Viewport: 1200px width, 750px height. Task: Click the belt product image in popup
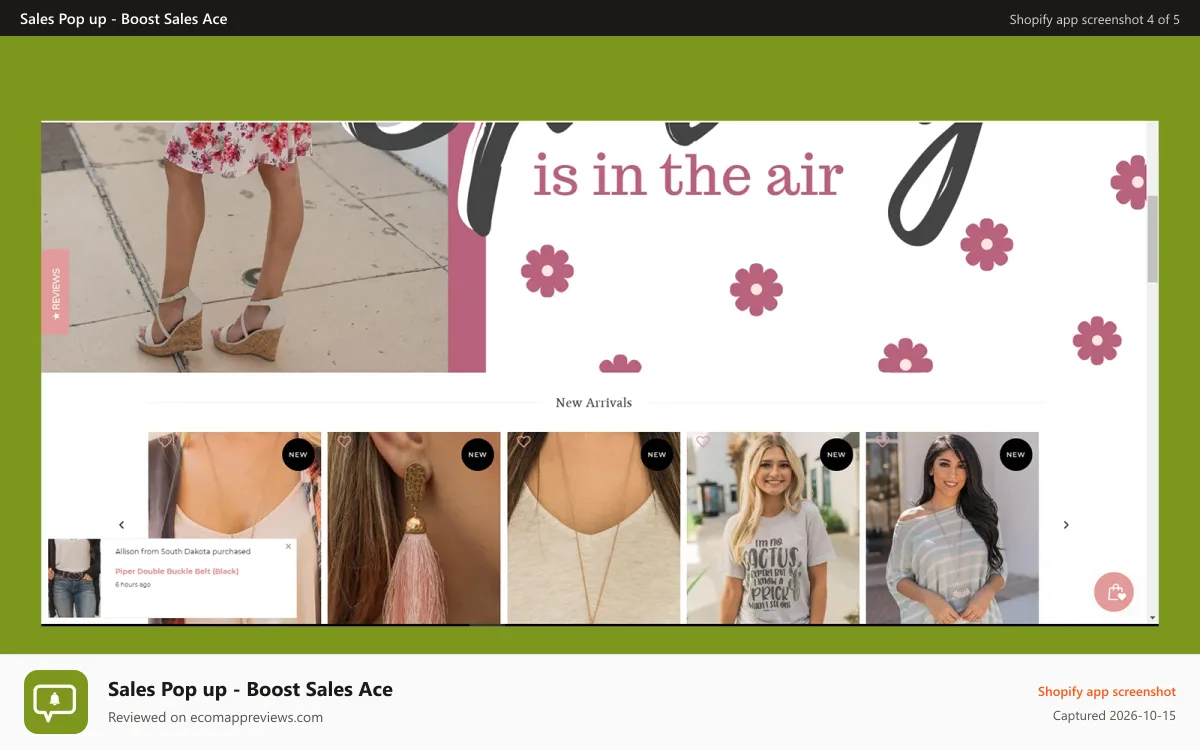click(x=75, y=578)
